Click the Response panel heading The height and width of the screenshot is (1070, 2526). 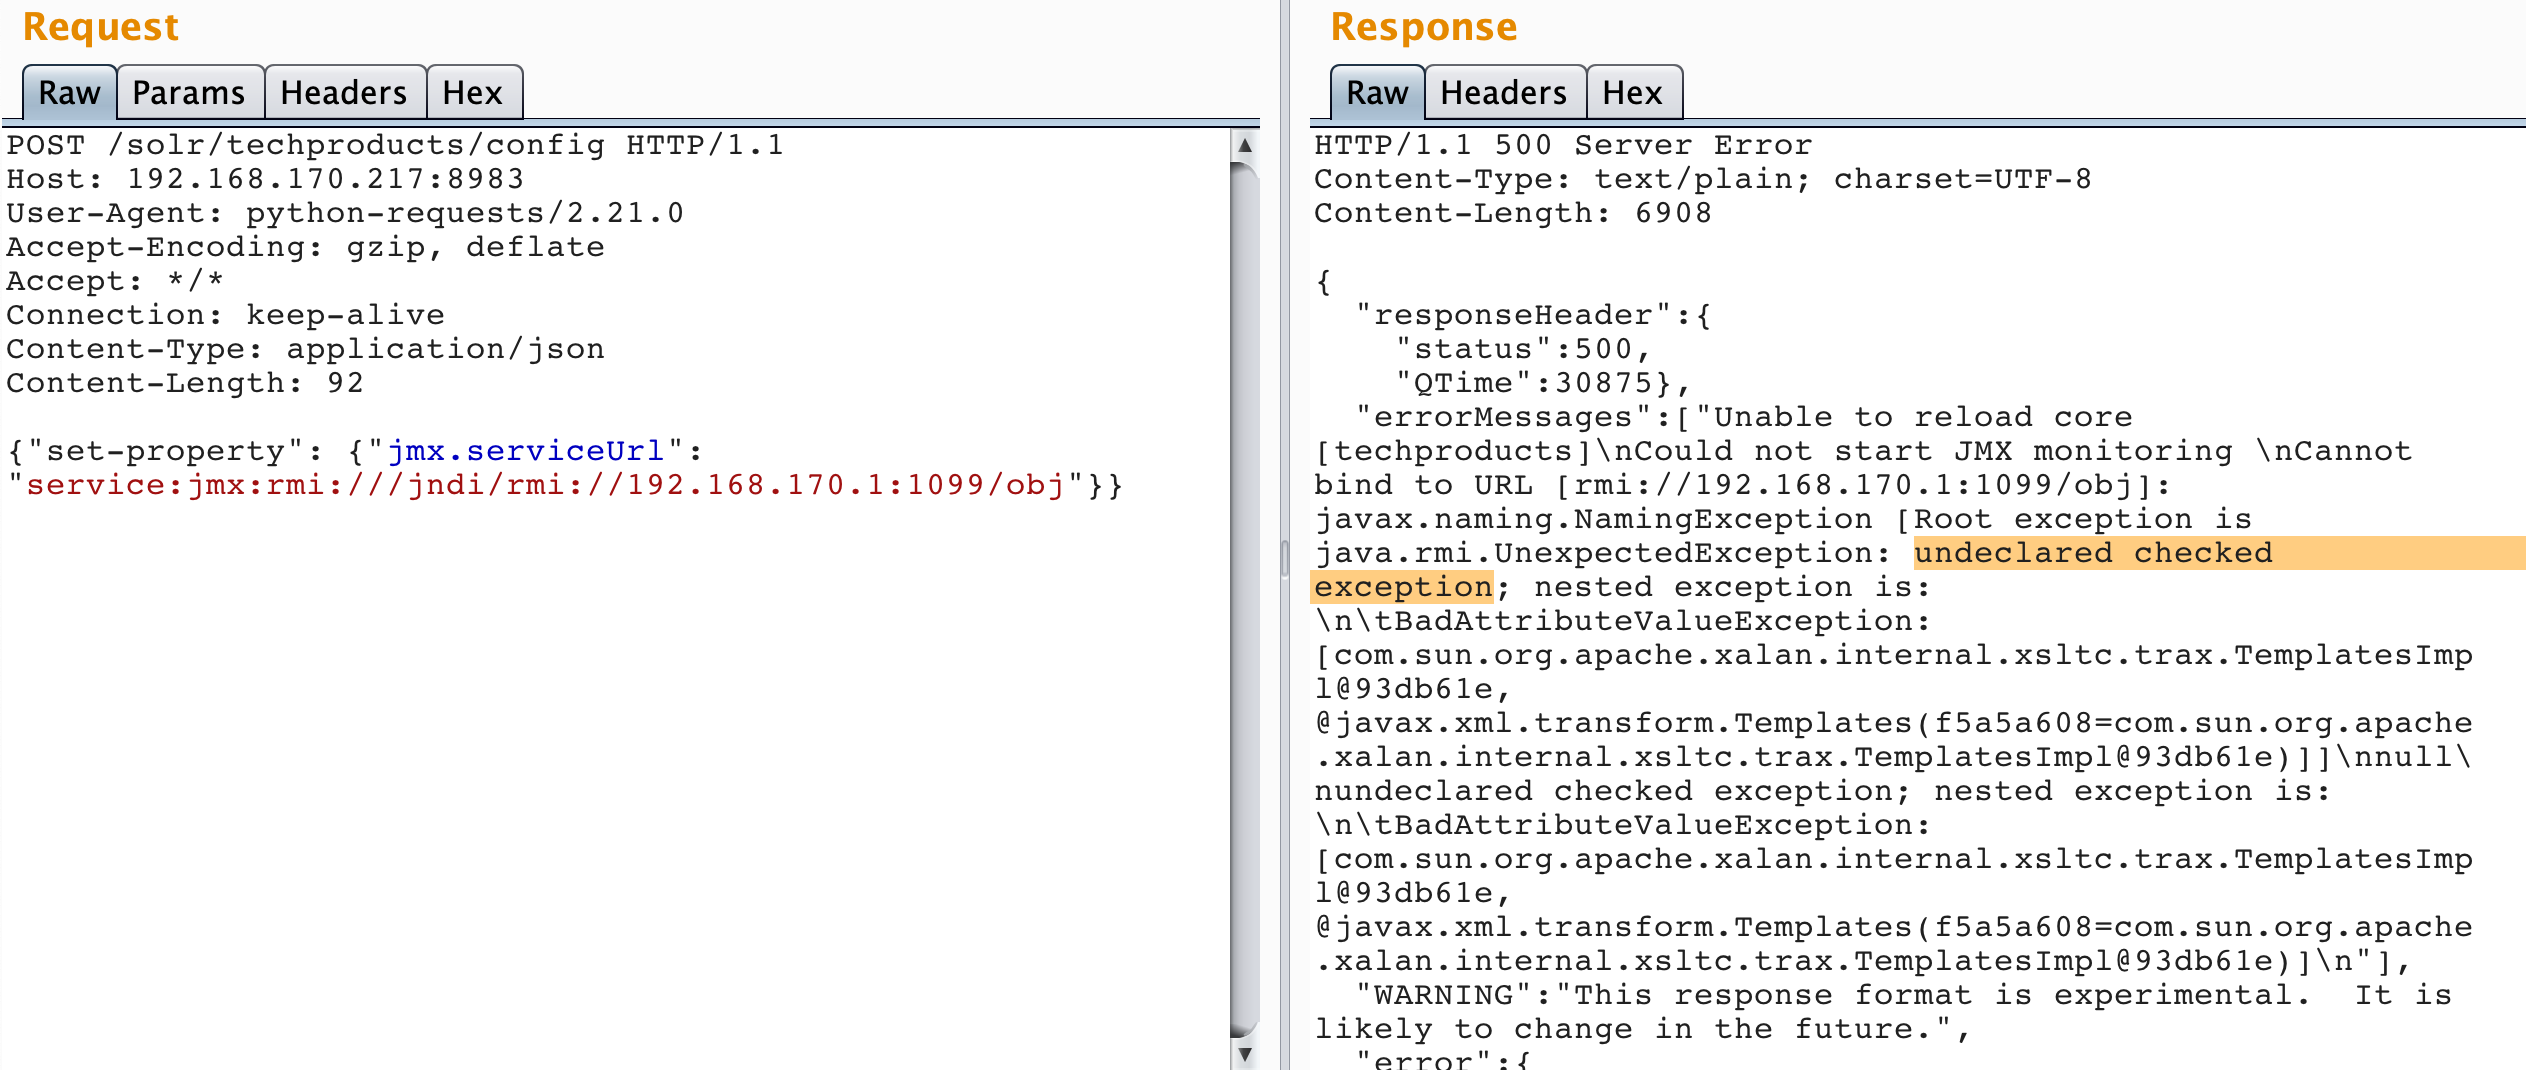[1424, 27]
